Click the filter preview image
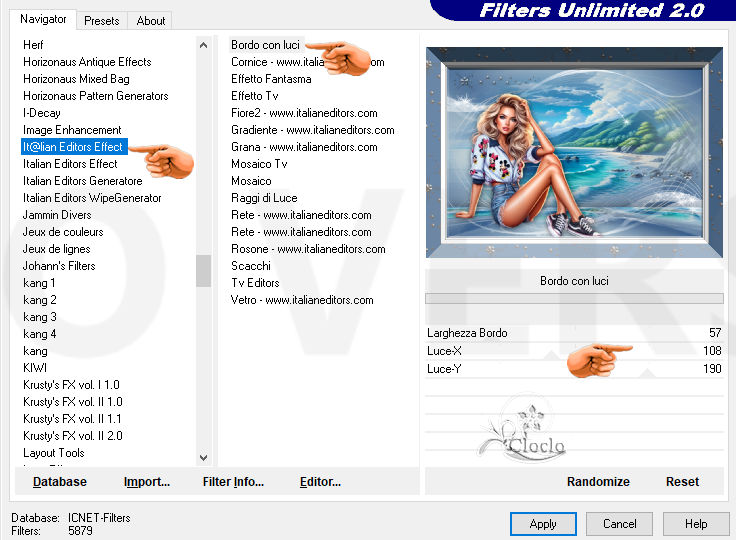Viewport: 736px width, 540px height. tap(574, 152)
